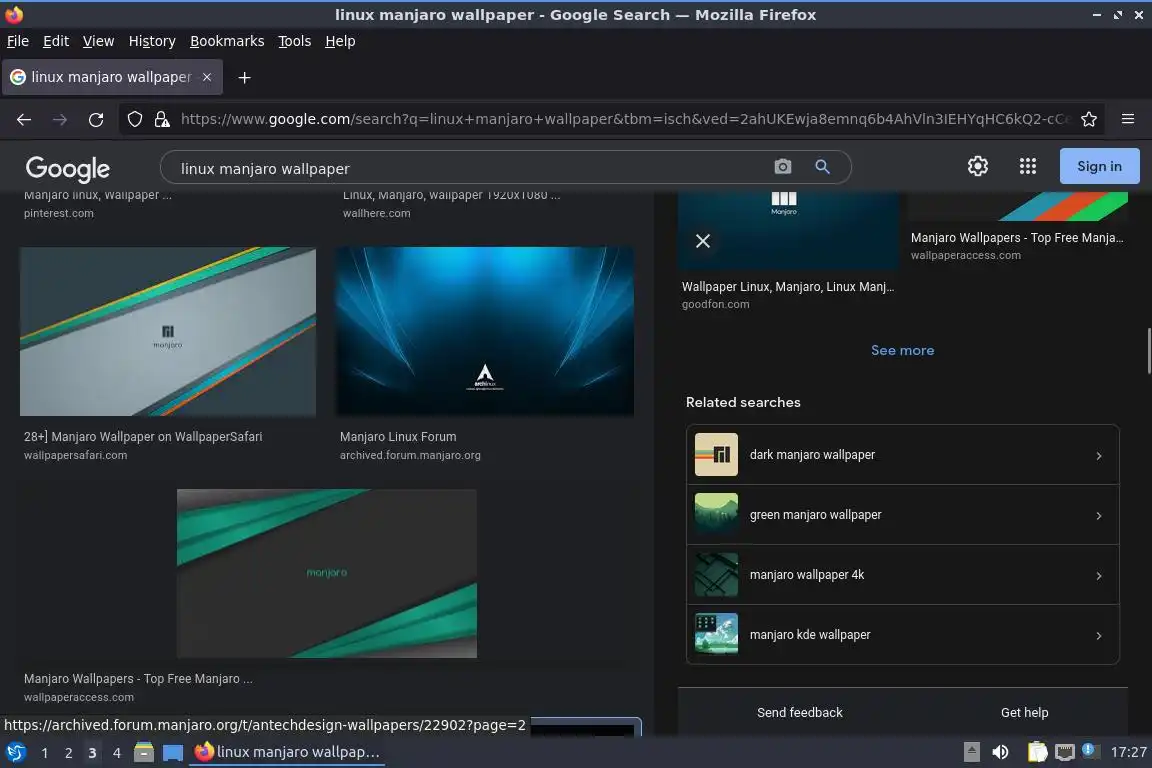
Task: Click the disabled forward navigation arrow
Action: pyautogui.click(x=60, y=119)
